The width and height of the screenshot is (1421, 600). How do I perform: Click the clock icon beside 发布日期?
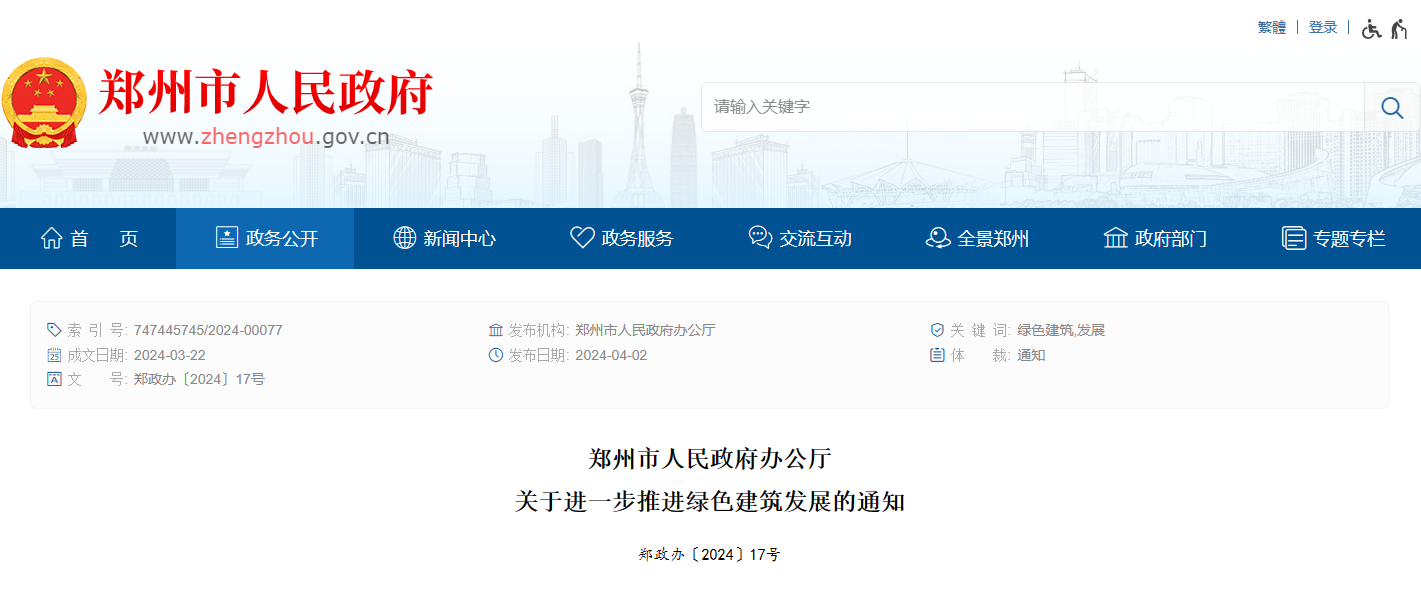click(495, 355)
